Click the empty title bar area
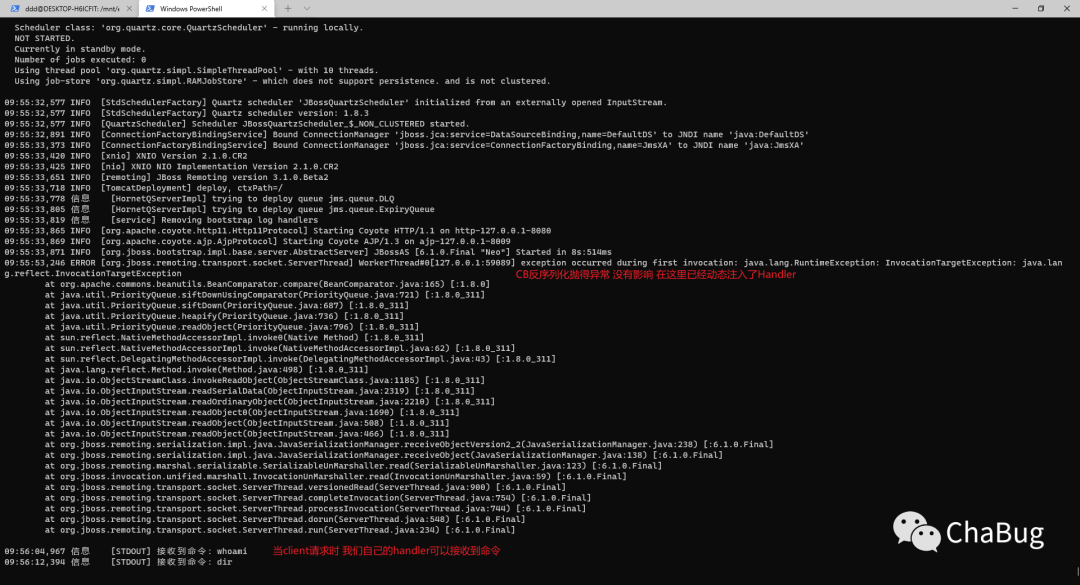This screenshot has width=1080, height=585. [x=650, y=8]
